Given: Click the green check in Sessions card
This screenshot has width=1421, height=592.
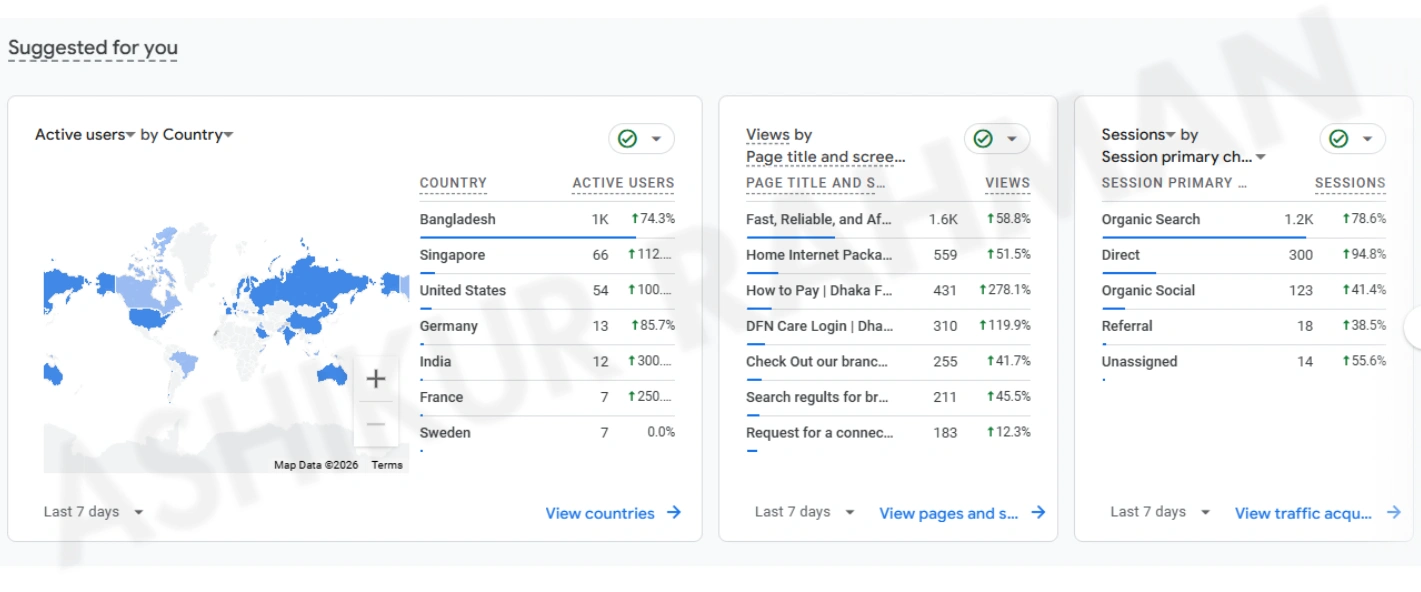Looking at the screenshot, I should pos(1339,139).
